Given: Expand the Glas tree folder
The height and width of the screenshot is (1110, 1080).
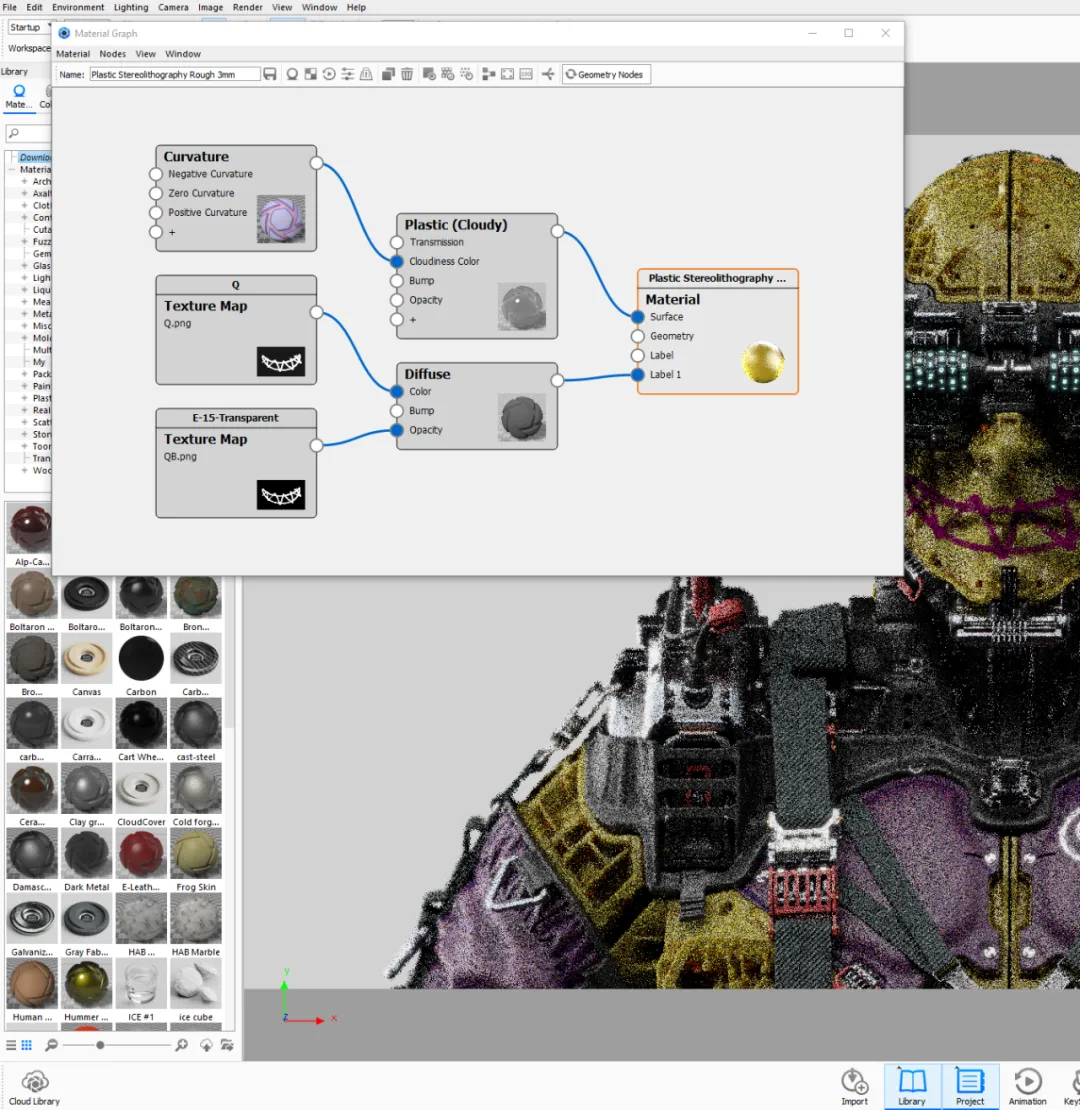Looking at the screenshot, I should click(24, 266).
